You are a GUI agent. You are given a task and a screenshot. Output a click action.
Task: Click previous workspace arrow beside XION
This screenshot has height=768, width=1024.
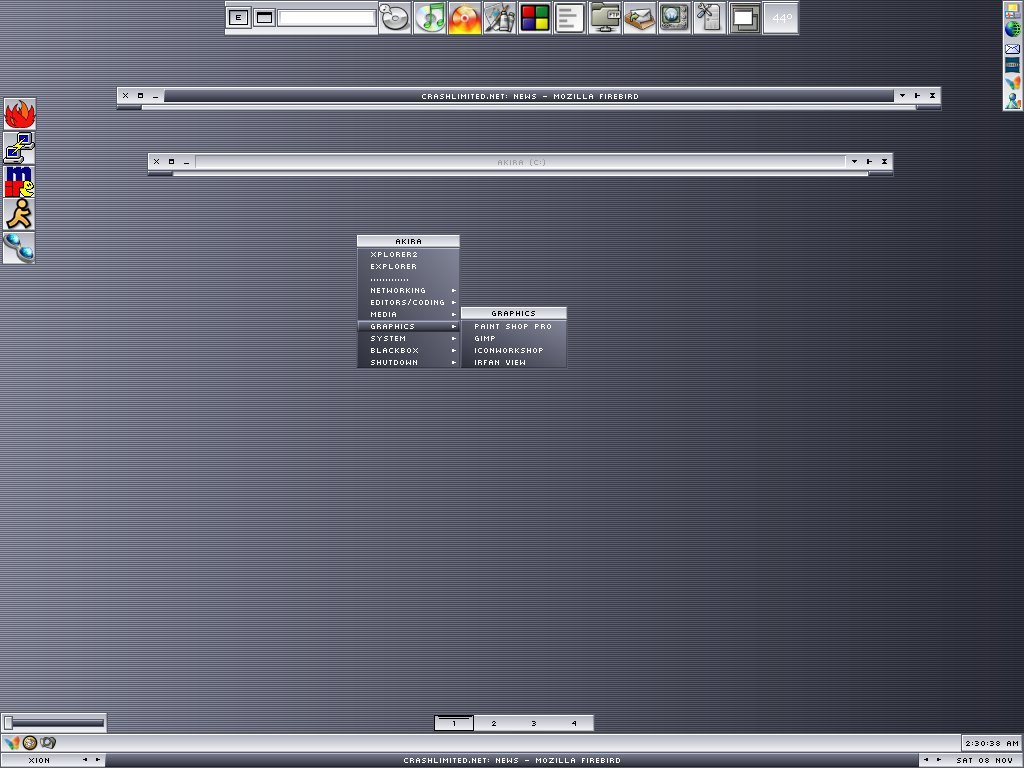click(85, 760)
